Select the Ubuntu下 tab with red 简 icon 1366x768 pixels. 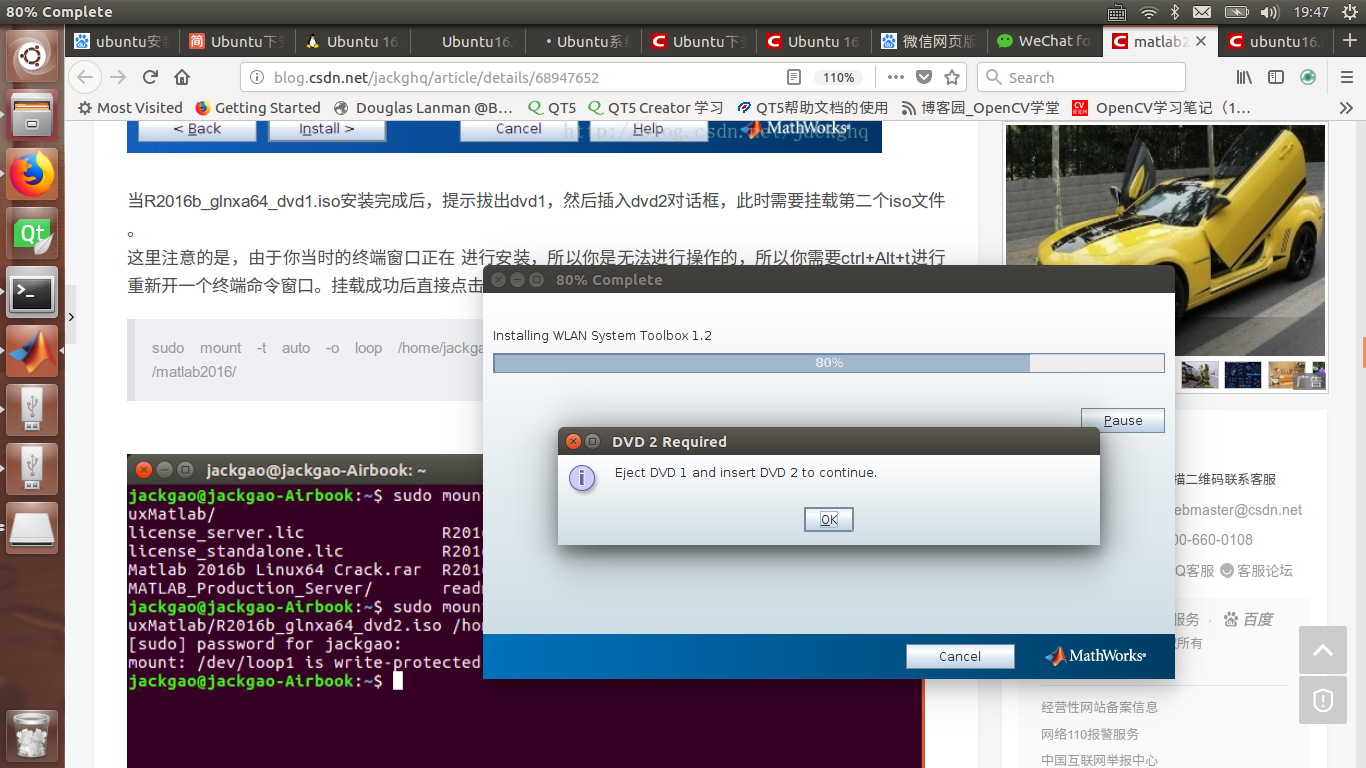tap(238, 41)
